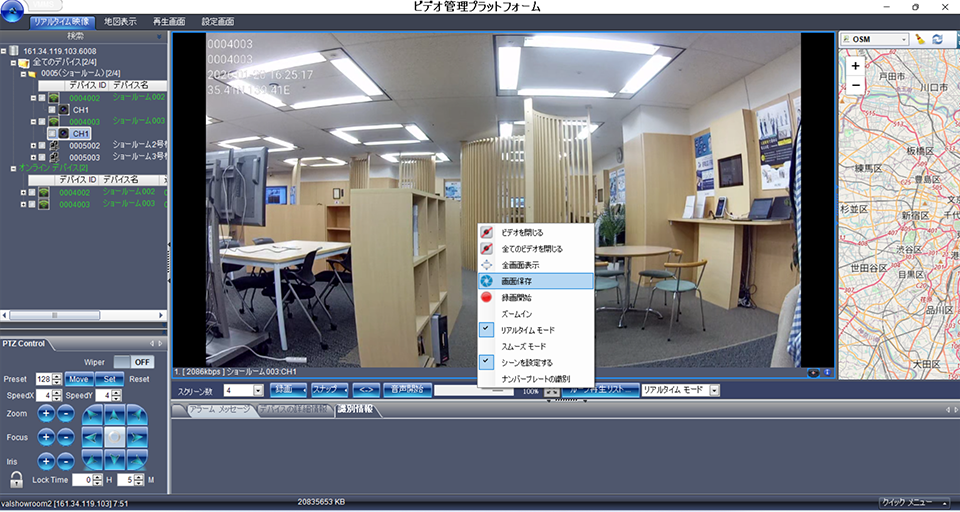Click the fit-to-window arrows icon near 100%
This screenshot has width=960, height=512.
551,391
